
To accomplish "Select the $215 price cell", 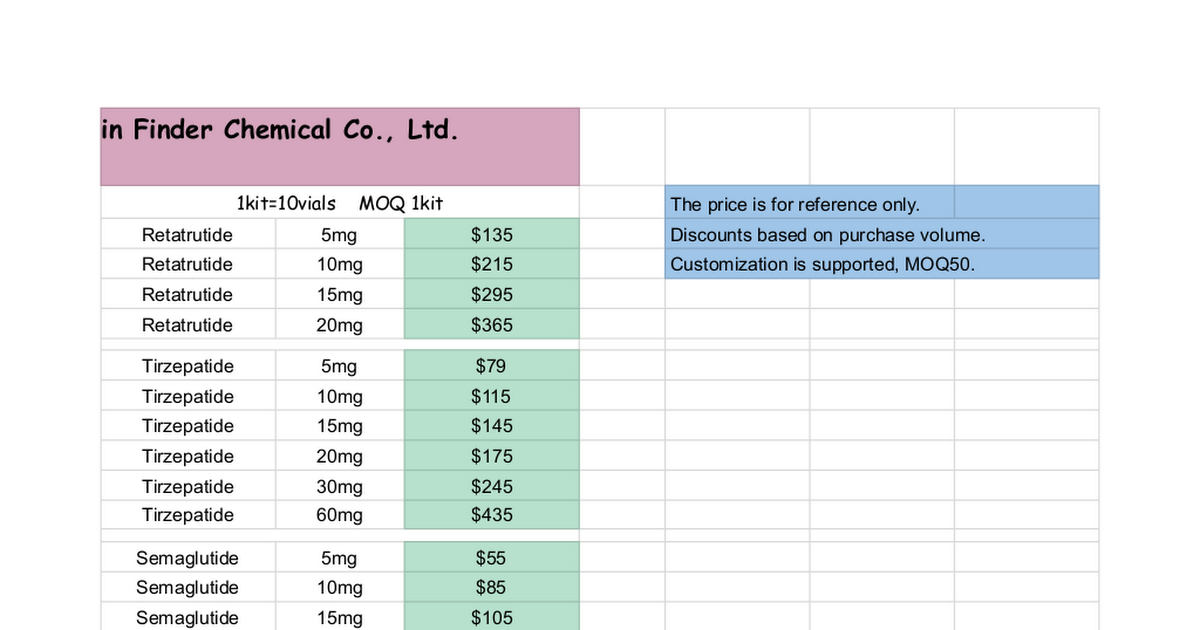I will (492, 264).
